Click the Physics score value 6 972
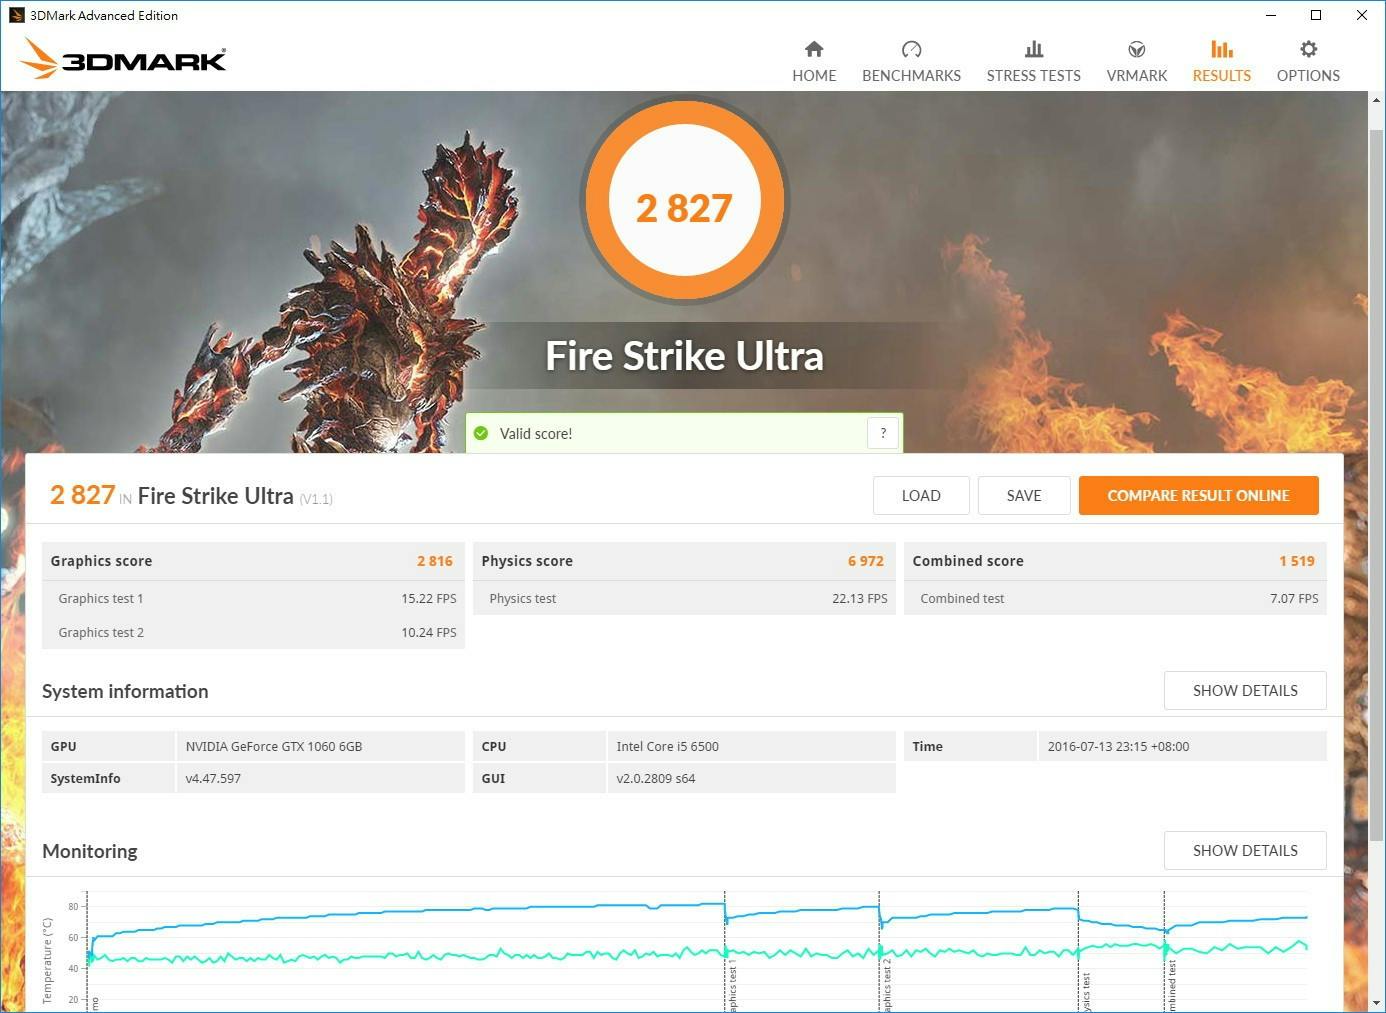This screenshot has height=1013, width=1386. pyautogui.click(x=866, y=561)
